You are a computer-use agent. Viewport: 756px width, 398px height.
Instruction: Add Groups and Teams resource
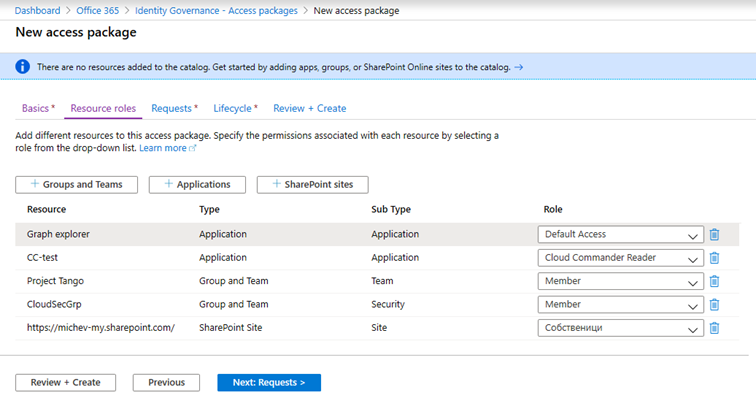(76, 185)
